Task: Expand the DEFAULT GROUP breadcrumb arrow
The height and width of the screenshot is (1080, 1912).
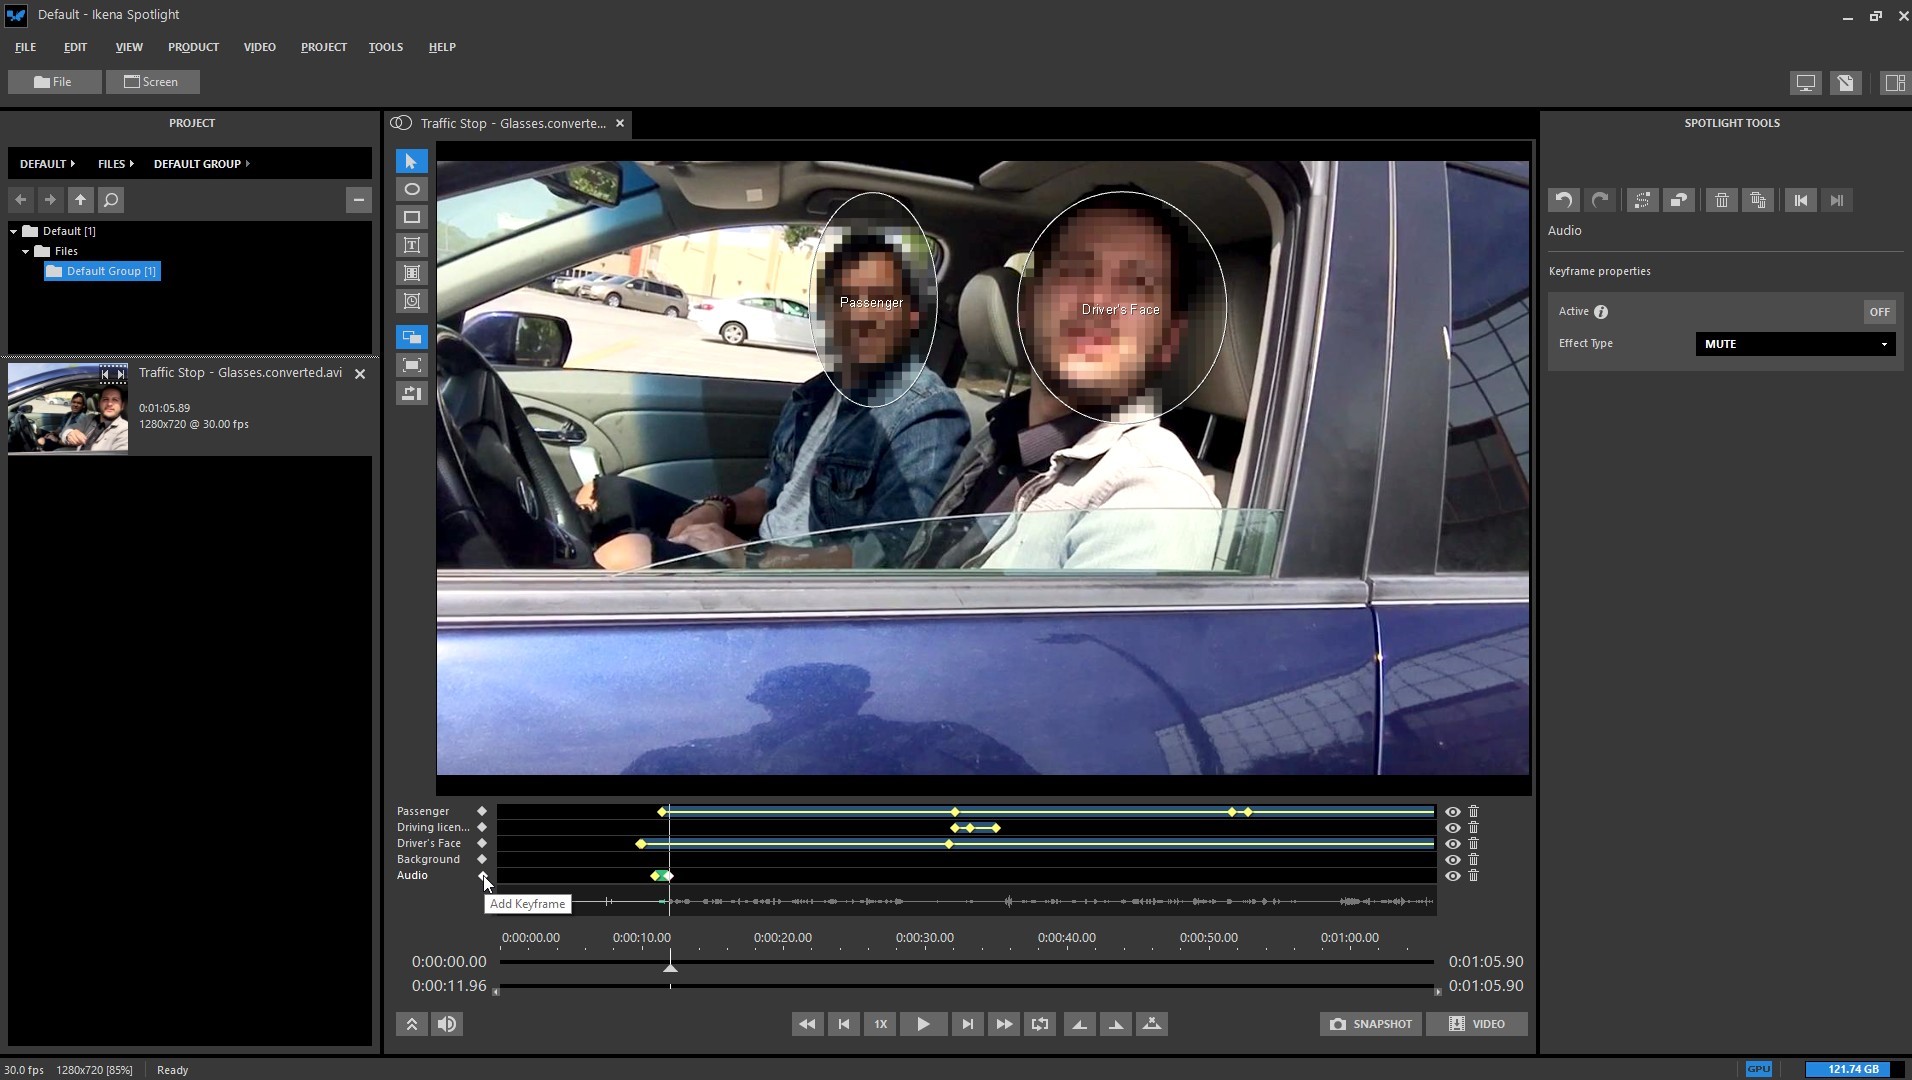Action: coord(247,164)
